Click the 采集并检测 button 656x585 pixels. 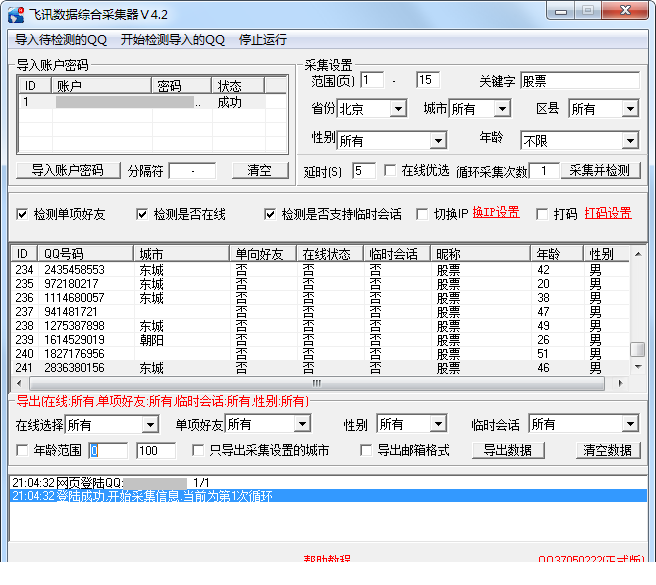click(600, 170)
